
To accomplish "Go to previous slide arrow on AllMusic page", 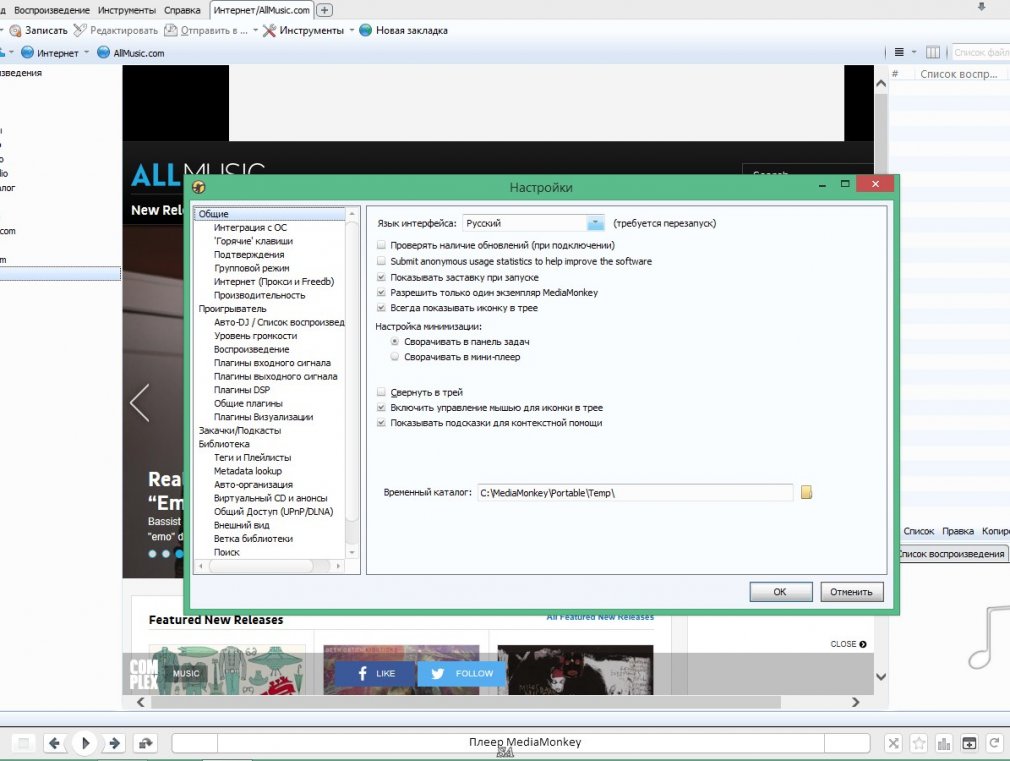I will point(140,403).
